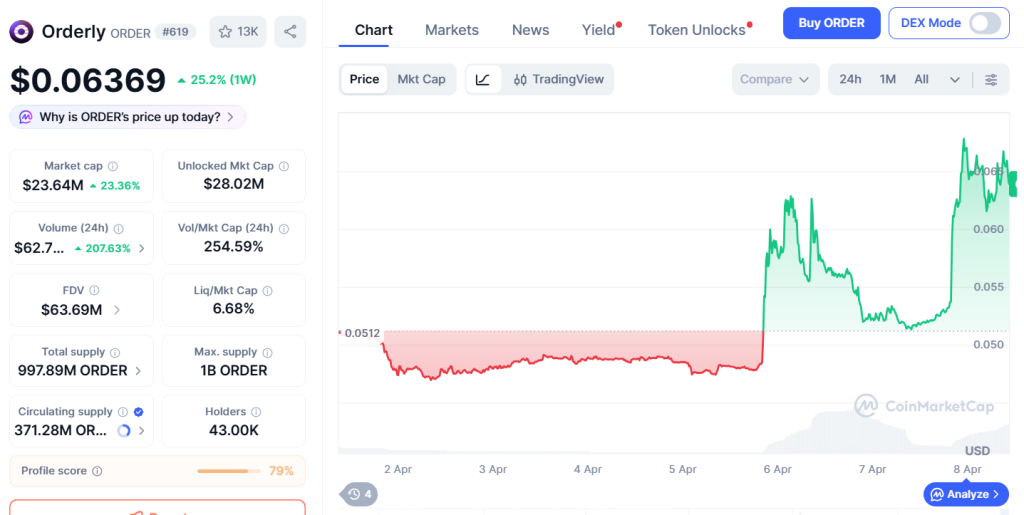Click the history clock badge showing 4
Viewport: 1024px width, 515px height.
[x=359, y=494]
